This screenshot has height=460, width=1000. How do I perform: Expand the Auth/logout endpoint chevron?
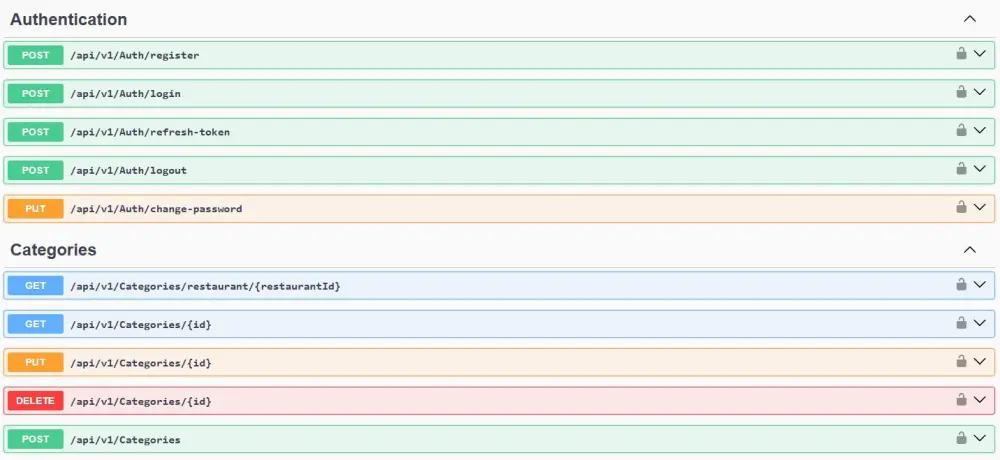[980, 169]
